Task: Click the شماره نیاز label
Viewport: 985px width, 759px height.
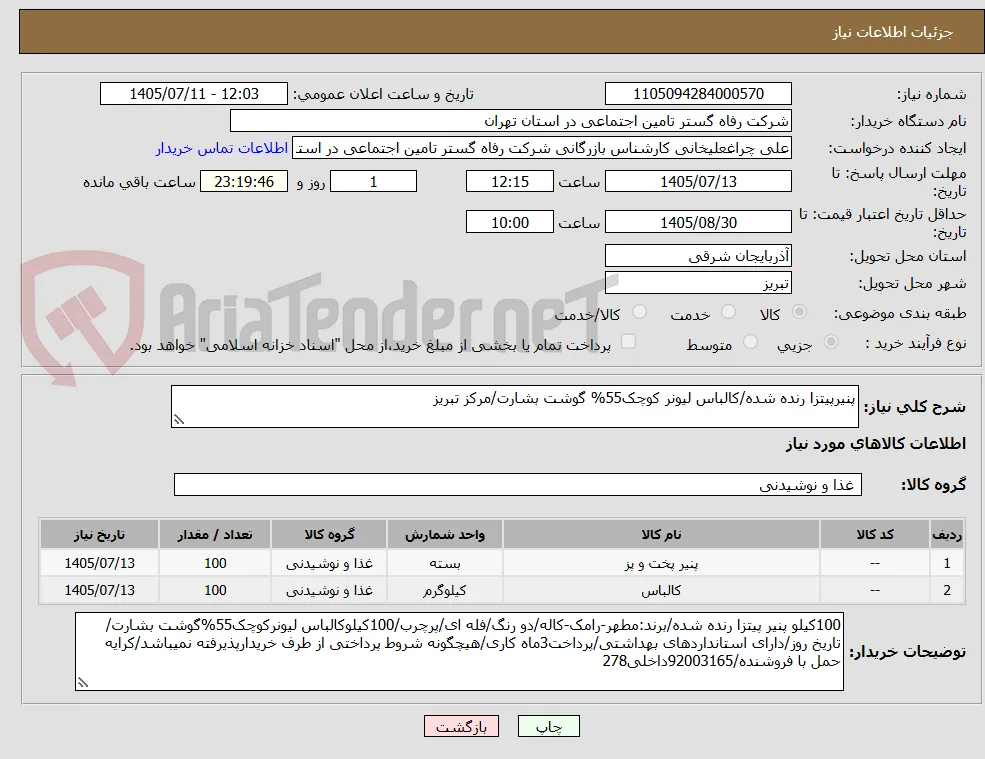Action: pyautogui.click(x=931, y=95)
